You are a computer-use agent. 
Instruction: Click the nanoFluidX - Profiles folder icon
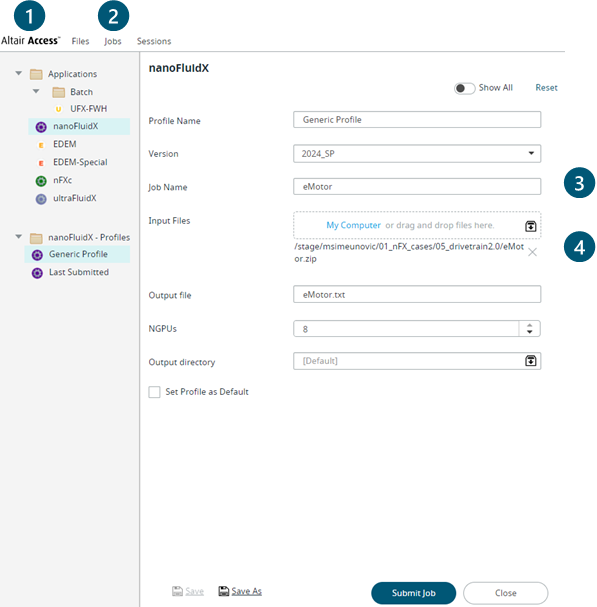coord(36,238)
